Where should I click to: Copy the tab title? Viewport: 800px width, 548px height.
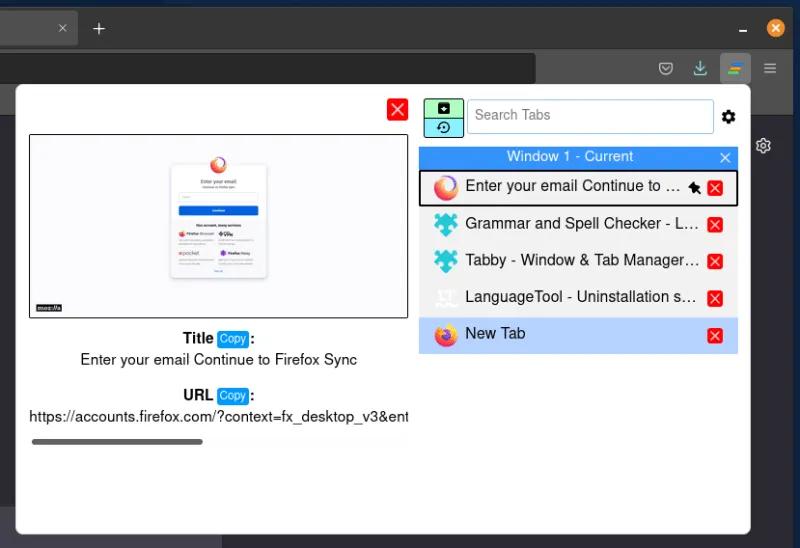tap(233, 339)
